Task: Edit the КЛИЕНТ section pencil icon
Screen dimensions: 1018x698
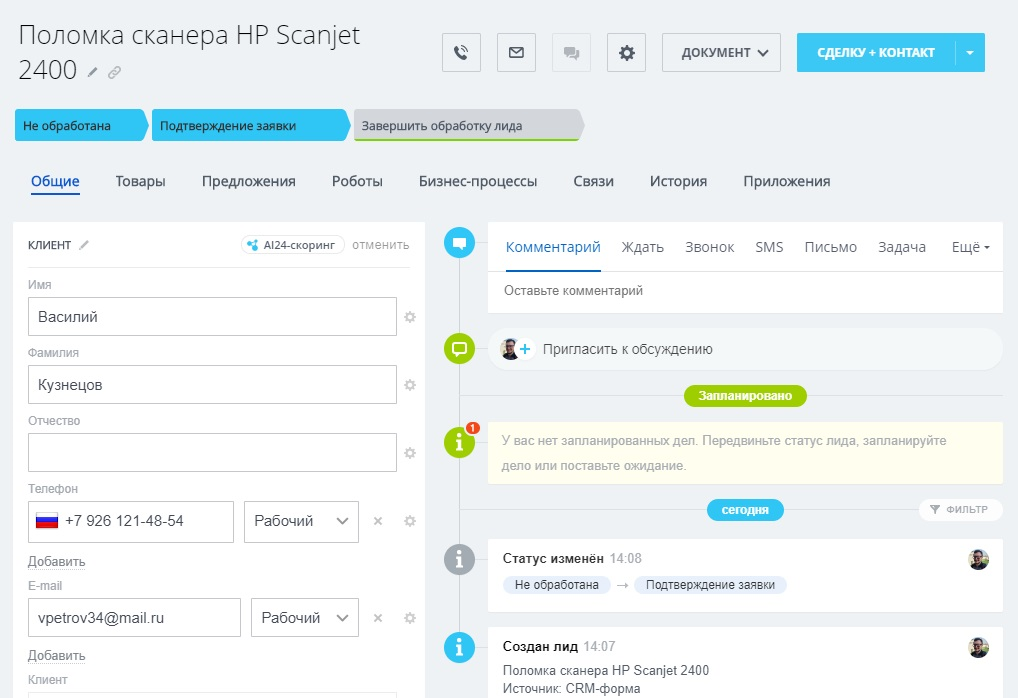Action: coord(84,245)
